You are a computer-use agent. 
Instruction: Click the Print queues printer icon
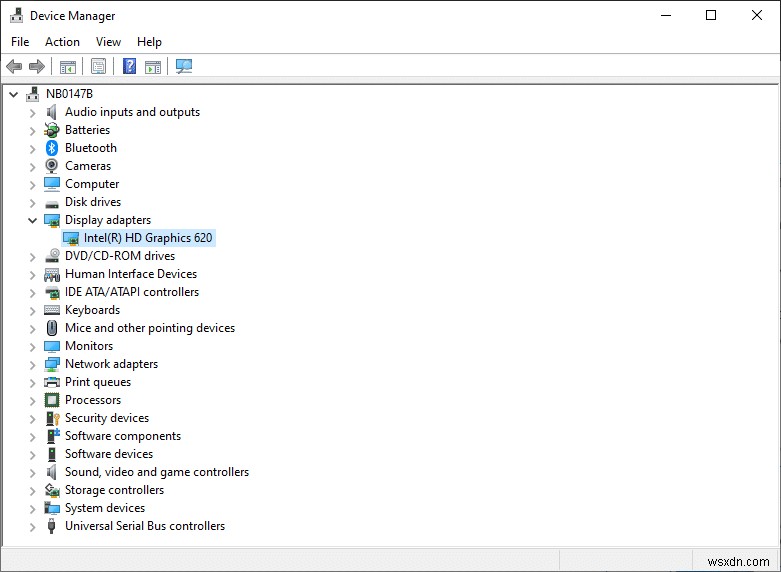click(x=52, y=382)
